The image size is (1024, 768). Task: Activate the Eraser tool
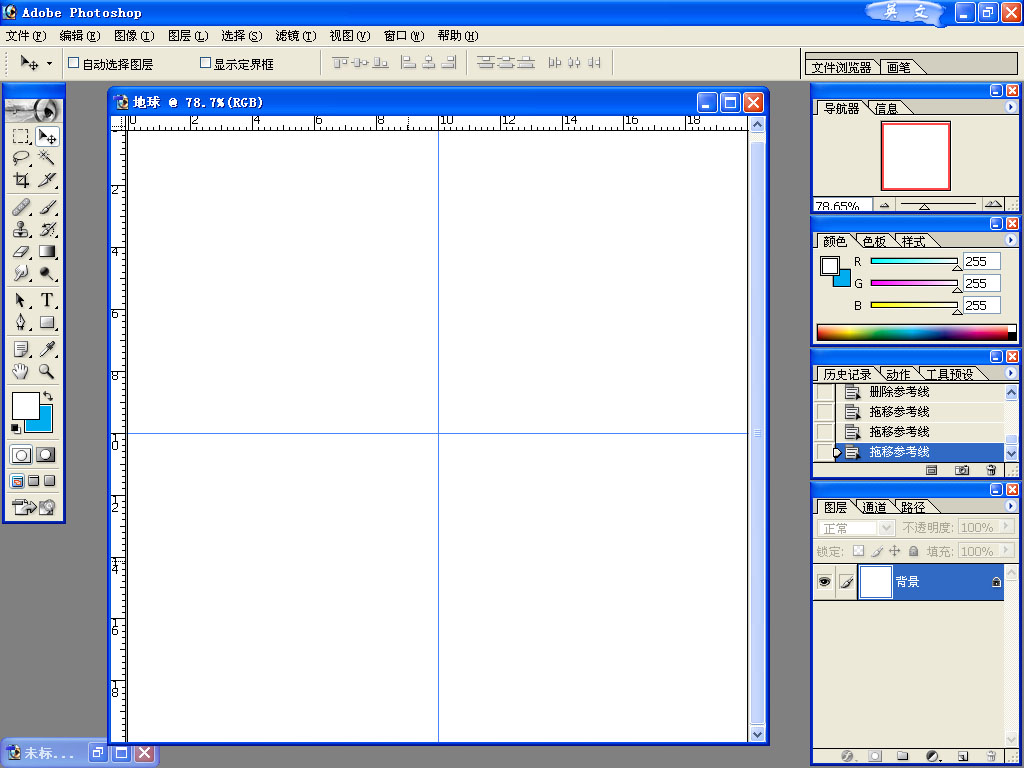pyautogui.click(x=21, y=251)
